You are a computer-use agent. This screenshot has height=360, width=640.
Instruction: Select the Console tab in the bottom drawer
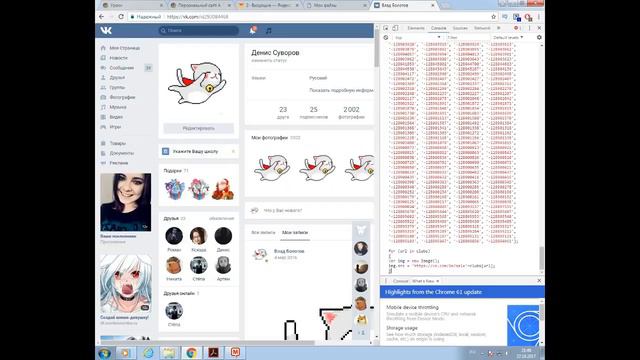pos(400,281)
